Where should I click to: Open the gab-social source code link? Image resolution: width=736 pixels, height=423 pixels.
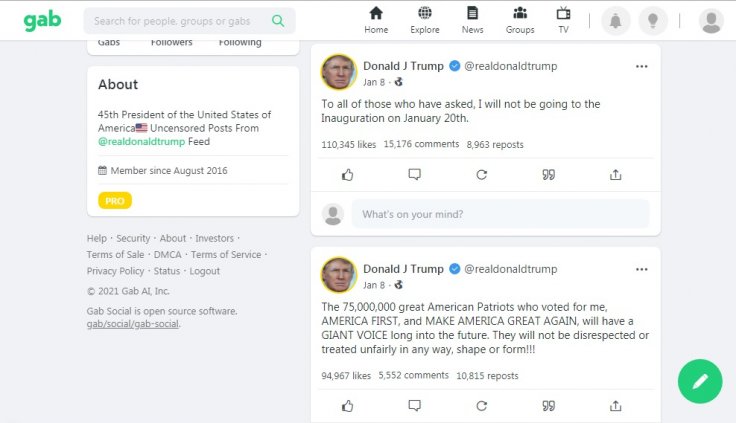[133, 324]
